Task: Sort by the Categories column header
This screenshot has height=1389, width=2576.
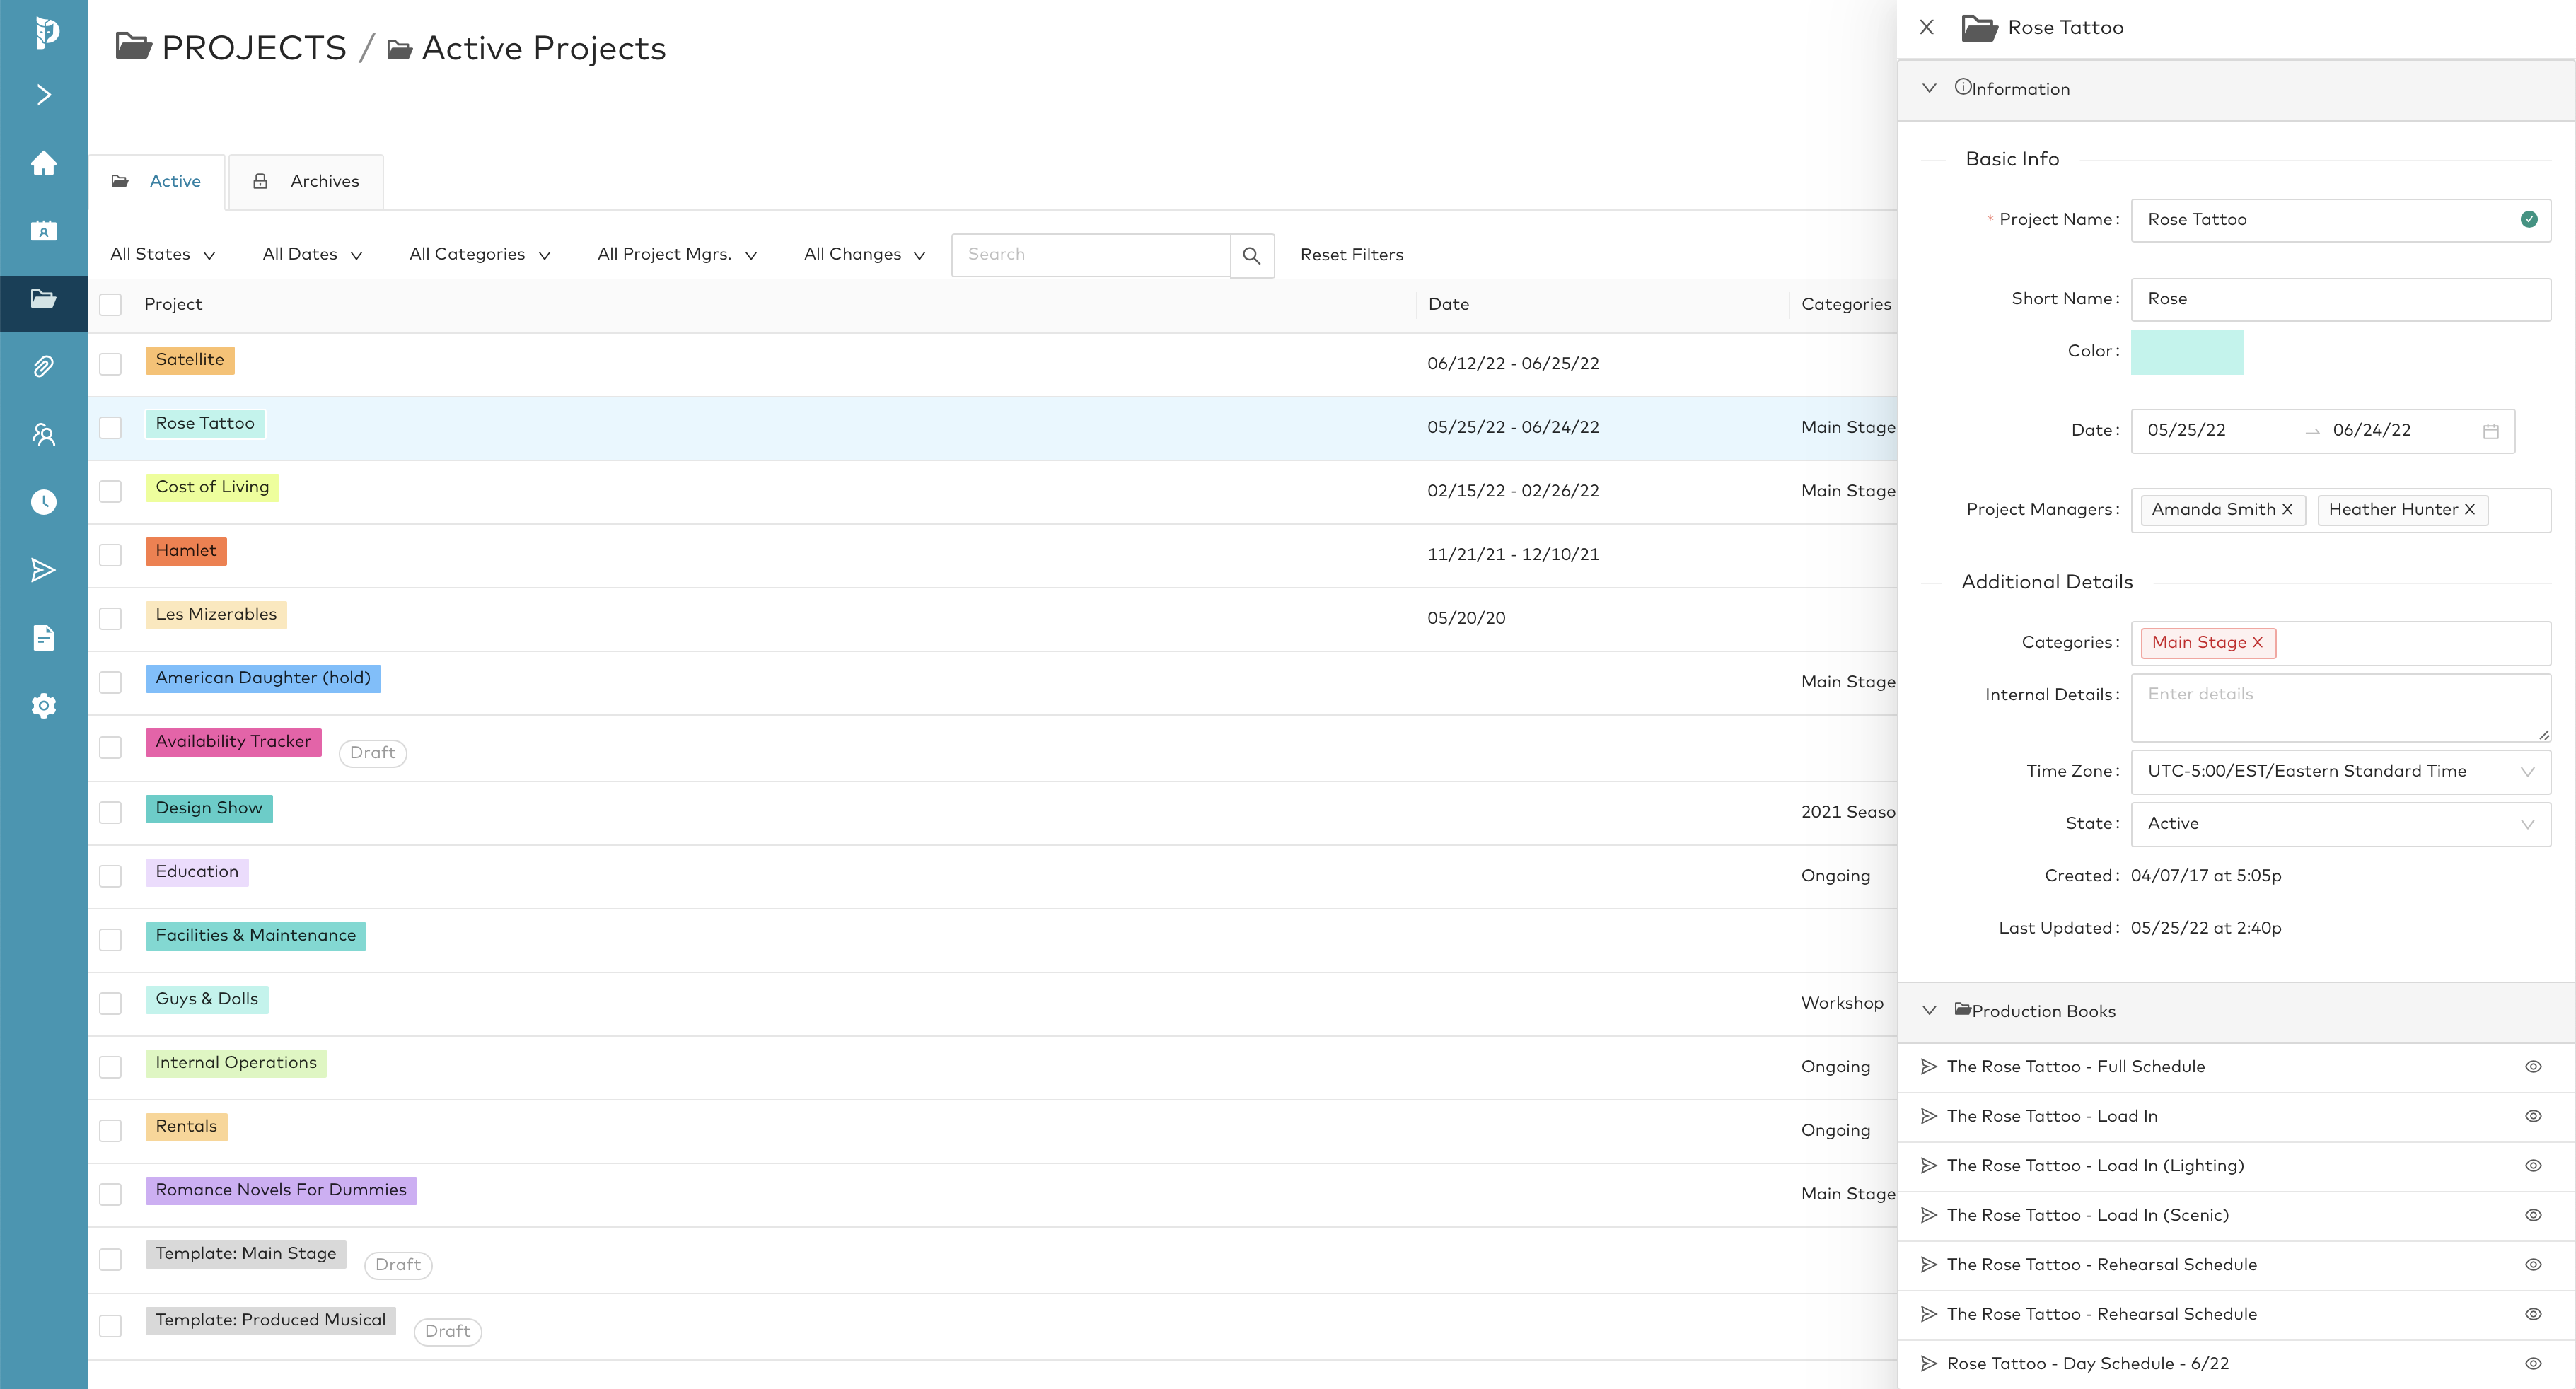Action: 1846,305
